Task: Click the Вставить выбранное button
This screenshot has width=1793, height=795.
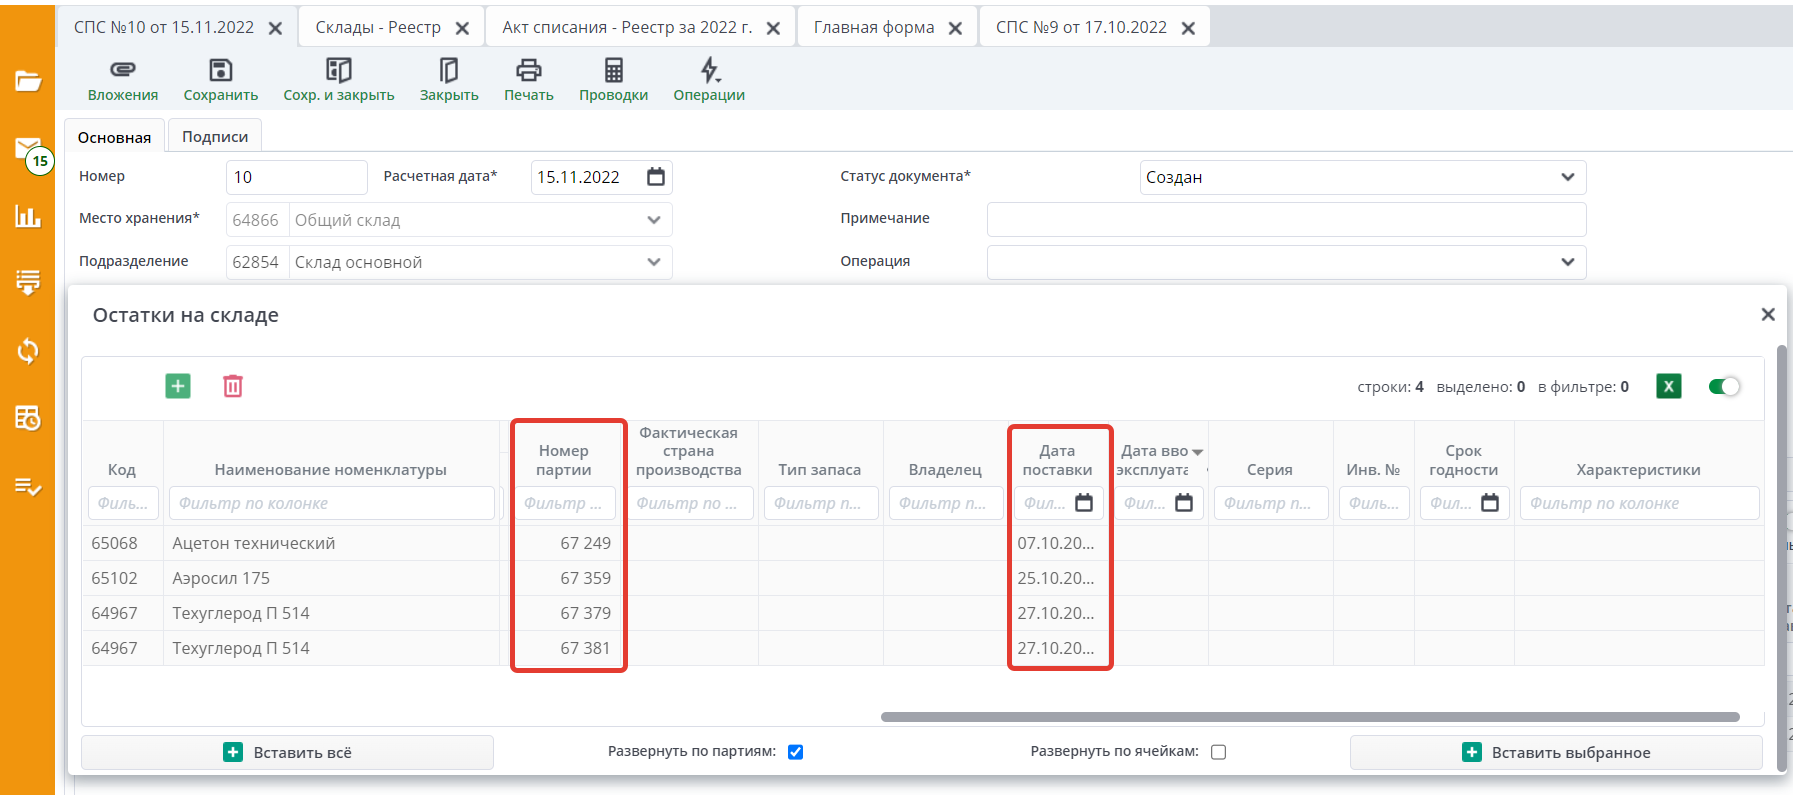Action: (1556, 752)
